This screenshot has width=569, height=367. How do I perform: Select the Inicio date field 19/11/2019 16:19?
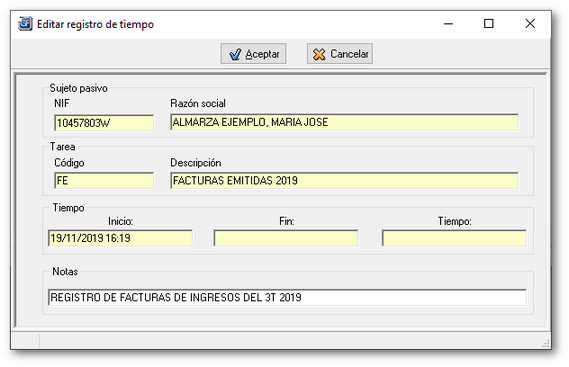point(120,238)
